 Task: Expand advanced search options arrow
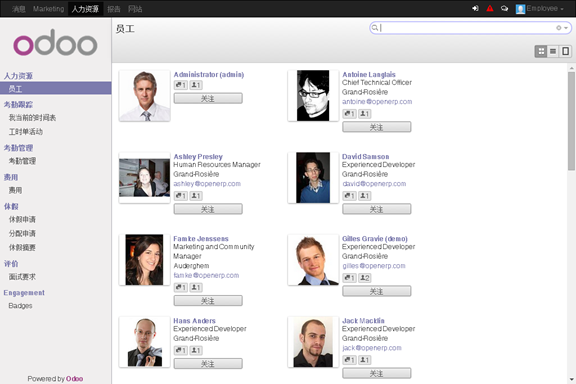tap(566, 28)
